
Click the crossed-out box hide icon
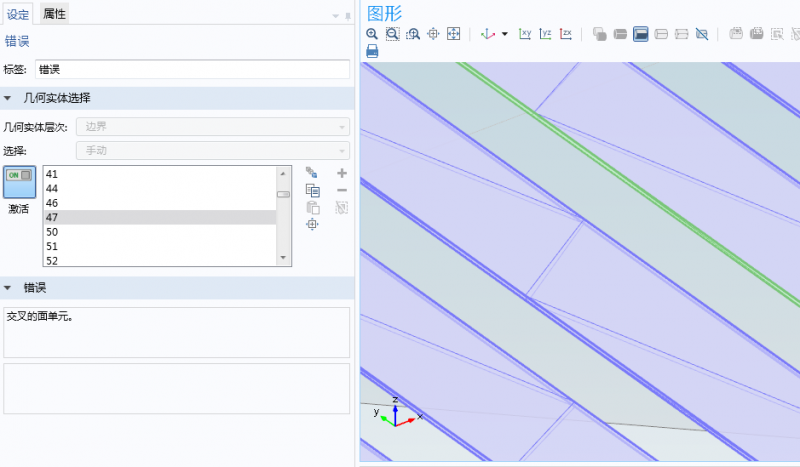(702, 34)
